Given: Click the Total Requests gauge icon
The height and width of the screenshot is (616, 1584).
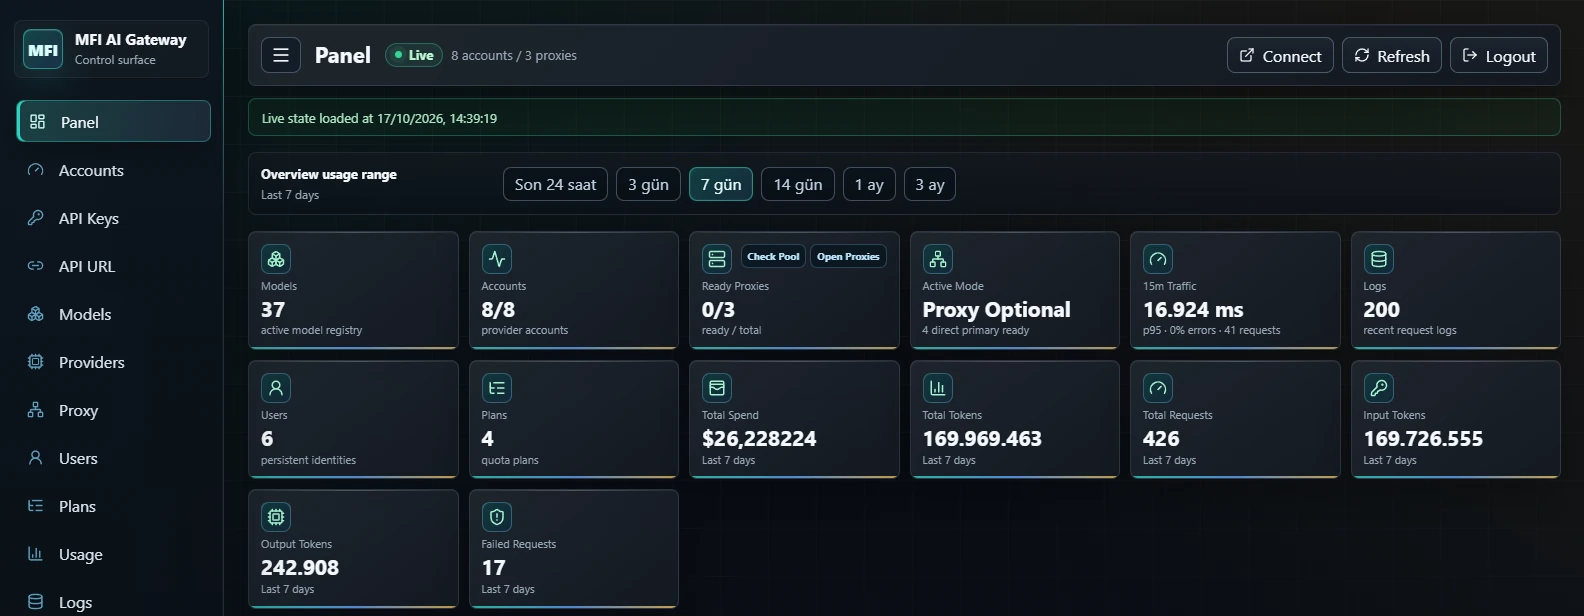Looking at the screenshot, I should [x=1158, y=388].
